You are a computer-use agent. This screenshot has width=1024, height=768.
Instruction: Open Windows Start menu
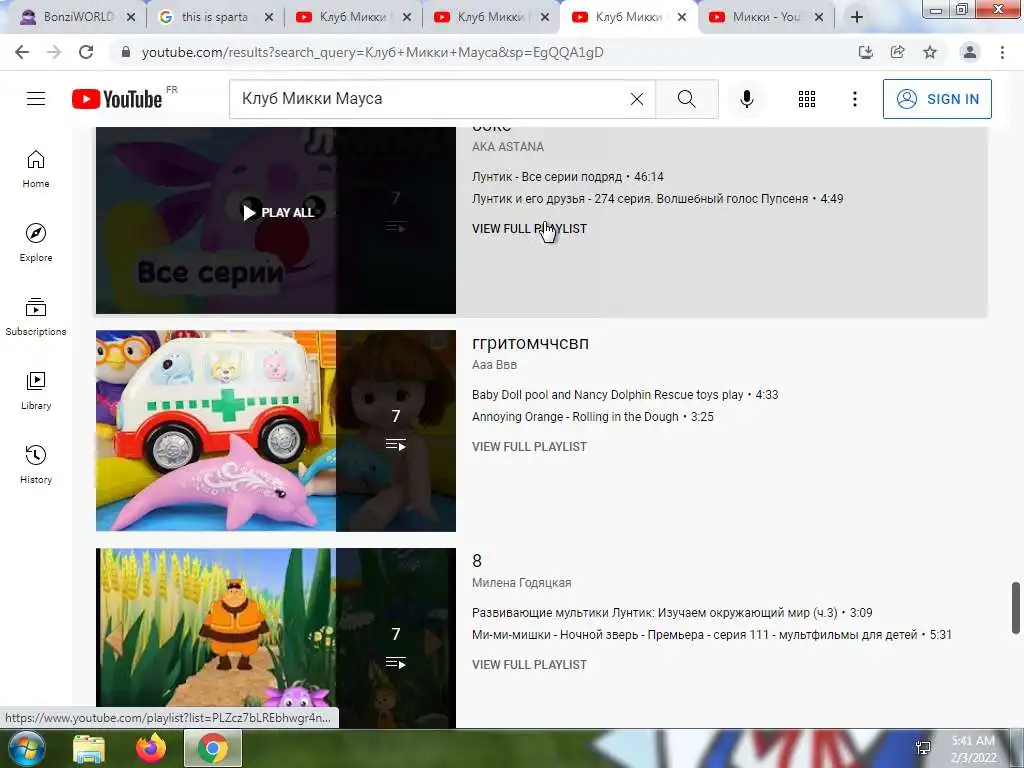click(25, 749)
